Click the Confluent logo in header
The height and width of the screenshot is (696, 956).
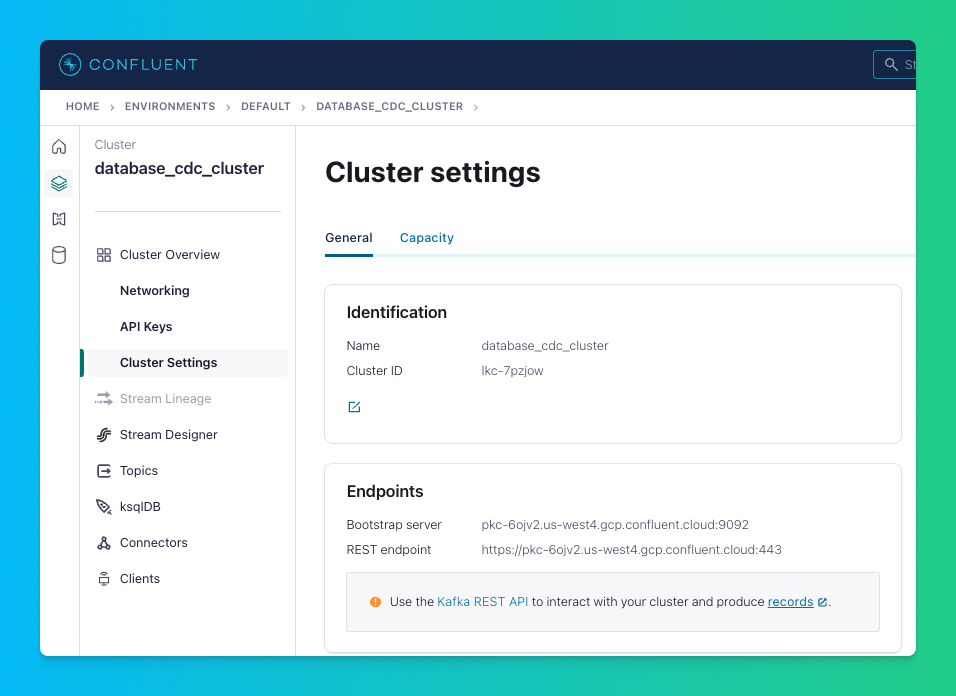[128, 65]
